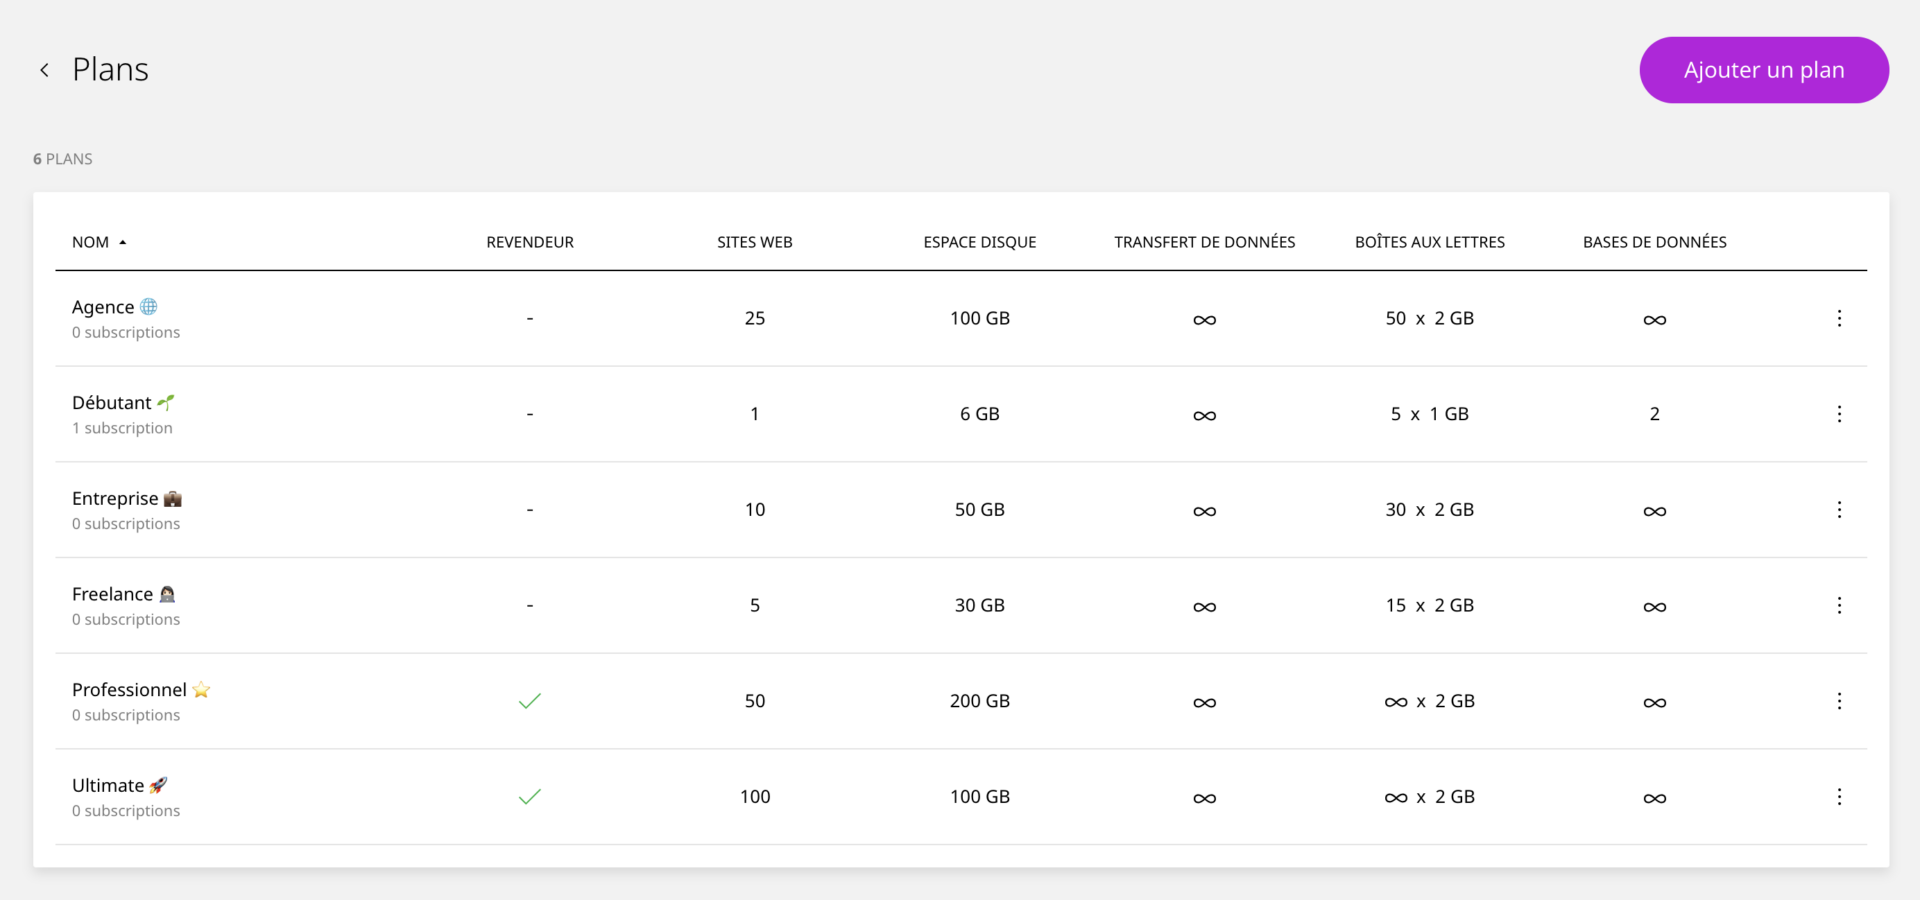Screen dimensions: 1920x900
Task: Click the TRANSFERT DE DONNÉES column header
Action: point(1204,241)
